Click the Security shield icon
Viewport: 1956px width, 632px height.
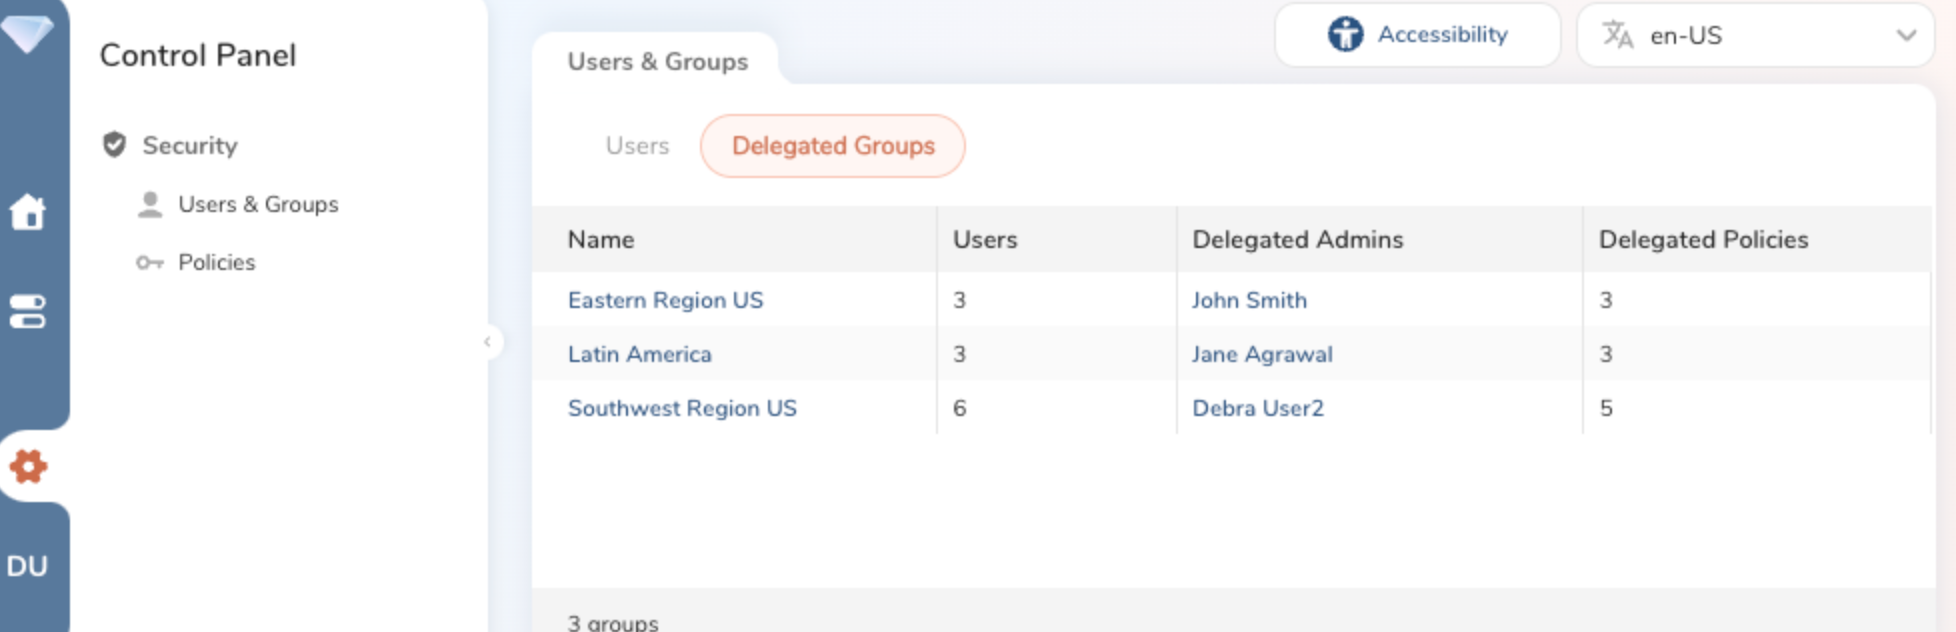pos(115,145)
